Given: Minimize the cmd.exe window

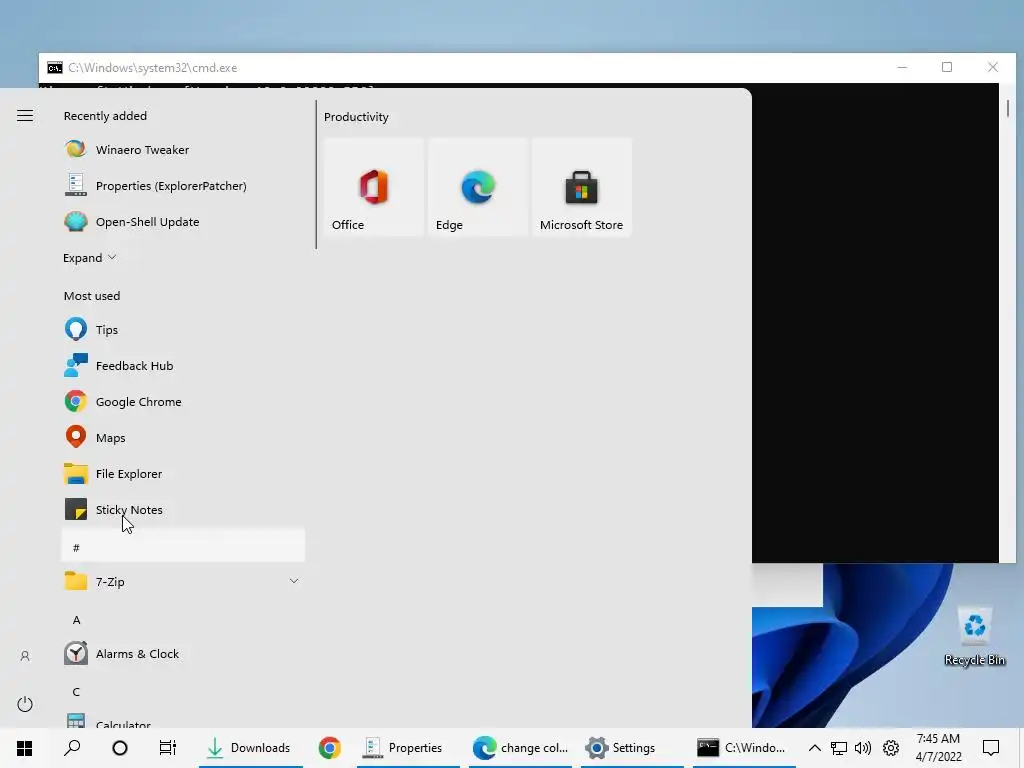Looking at the screenshot, I should click(902, 67).
